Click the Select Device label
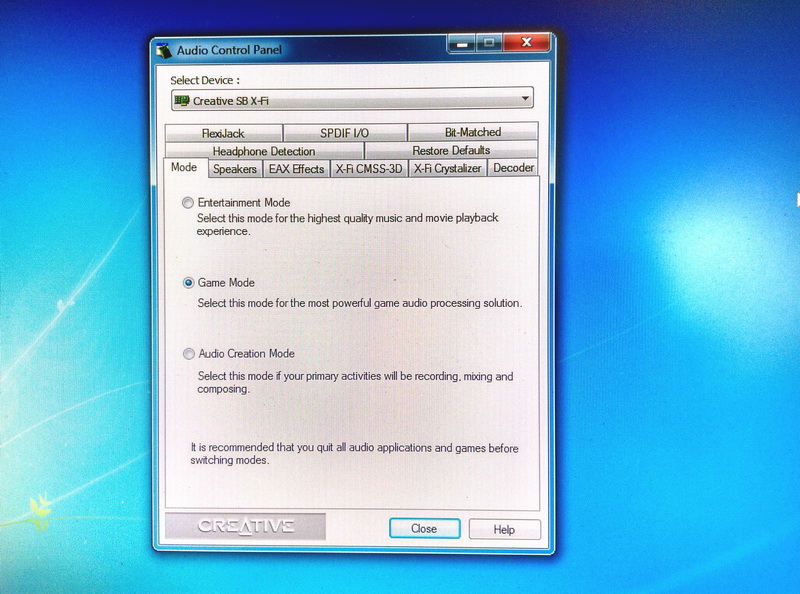This screenshot has height=594, width=800. pyautogui.click(x=205, y=80)
